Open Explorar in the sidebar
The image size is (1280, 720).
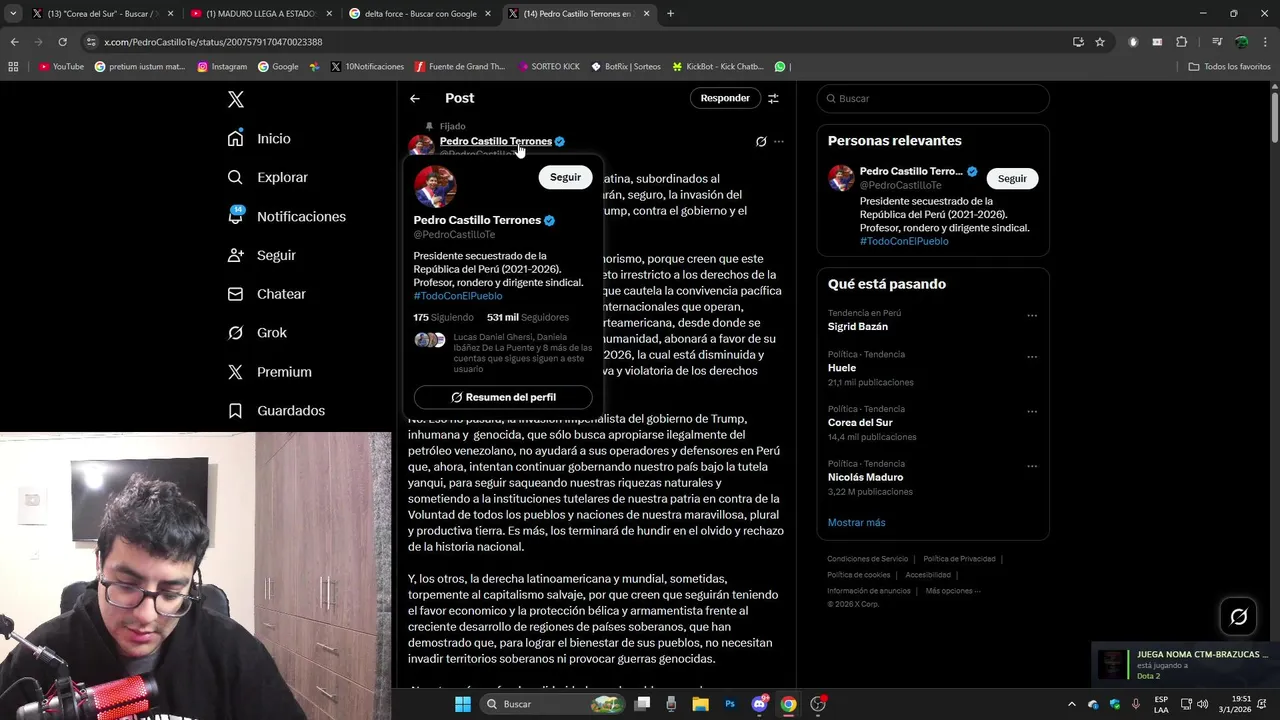[x=268, y=177]
